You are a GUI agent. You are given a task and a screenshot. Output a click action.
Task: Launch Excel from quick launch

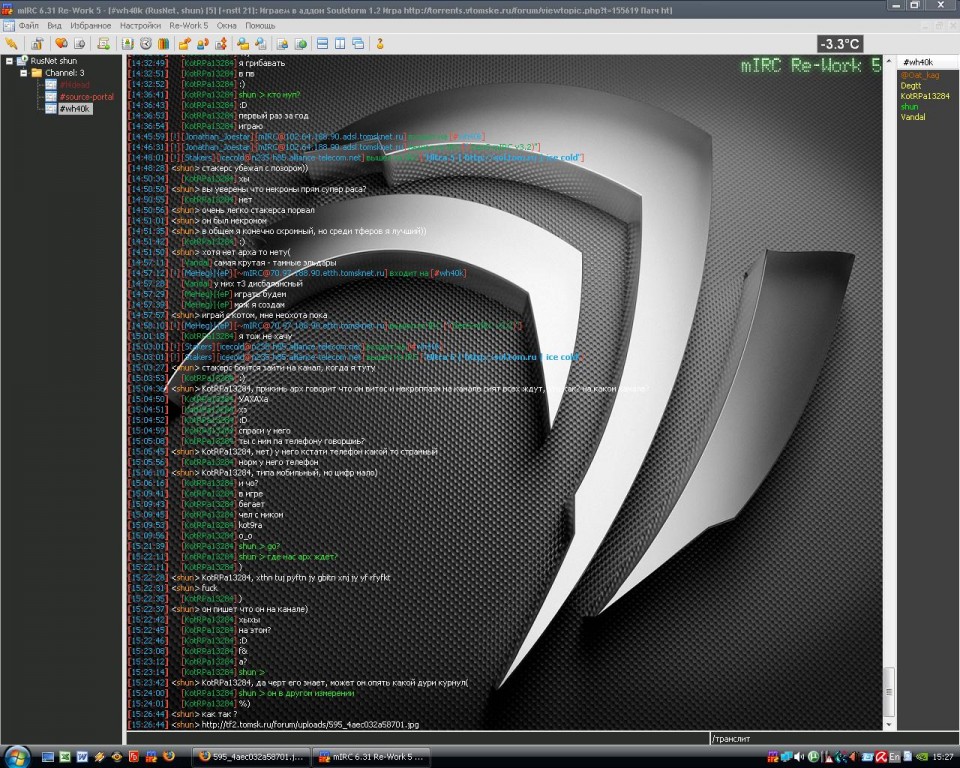(65, 757)
